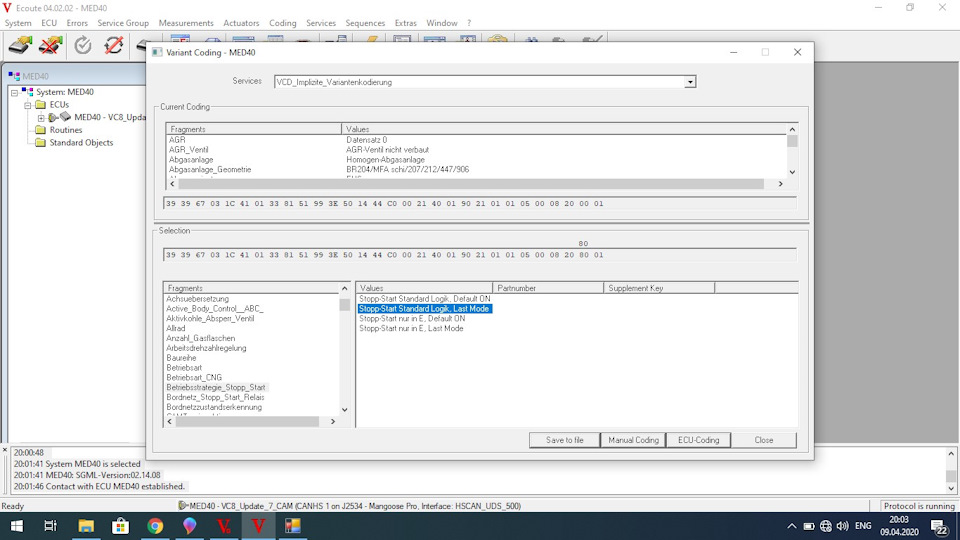Open Windows Start menu

click(x=17, y=526)
